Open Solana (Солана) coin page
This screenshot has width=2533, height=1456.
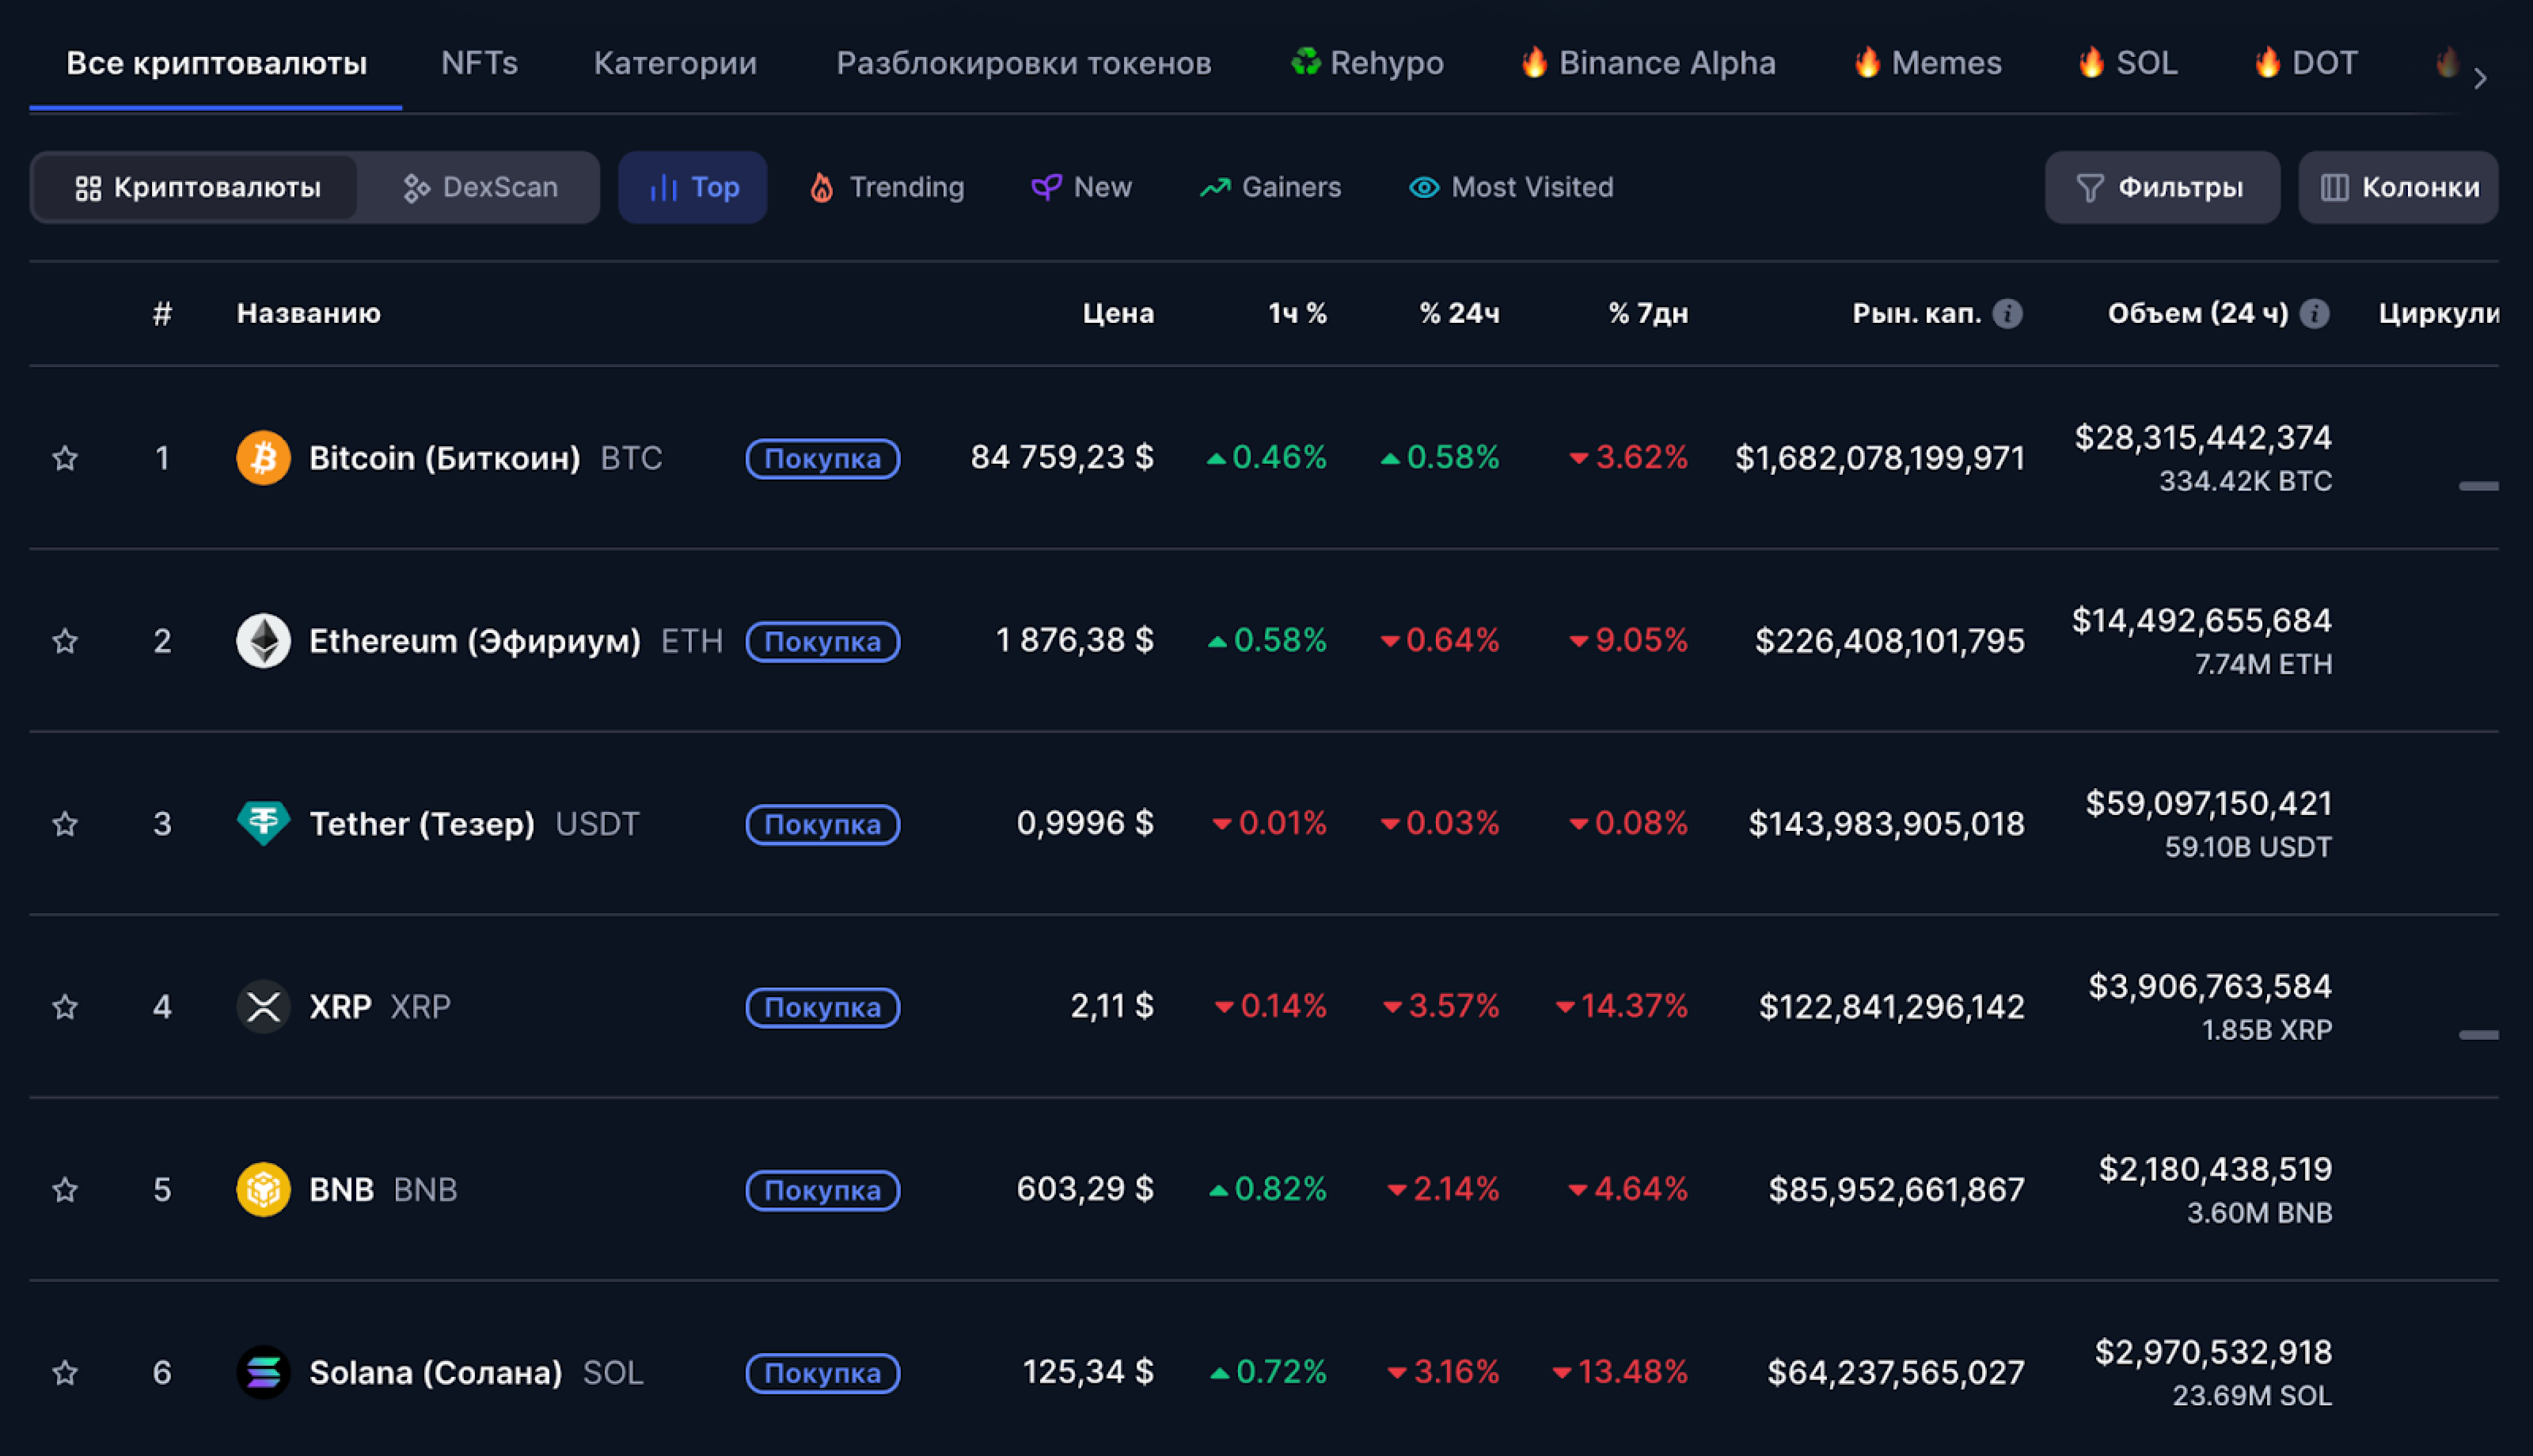click(x=435, y=1373)
